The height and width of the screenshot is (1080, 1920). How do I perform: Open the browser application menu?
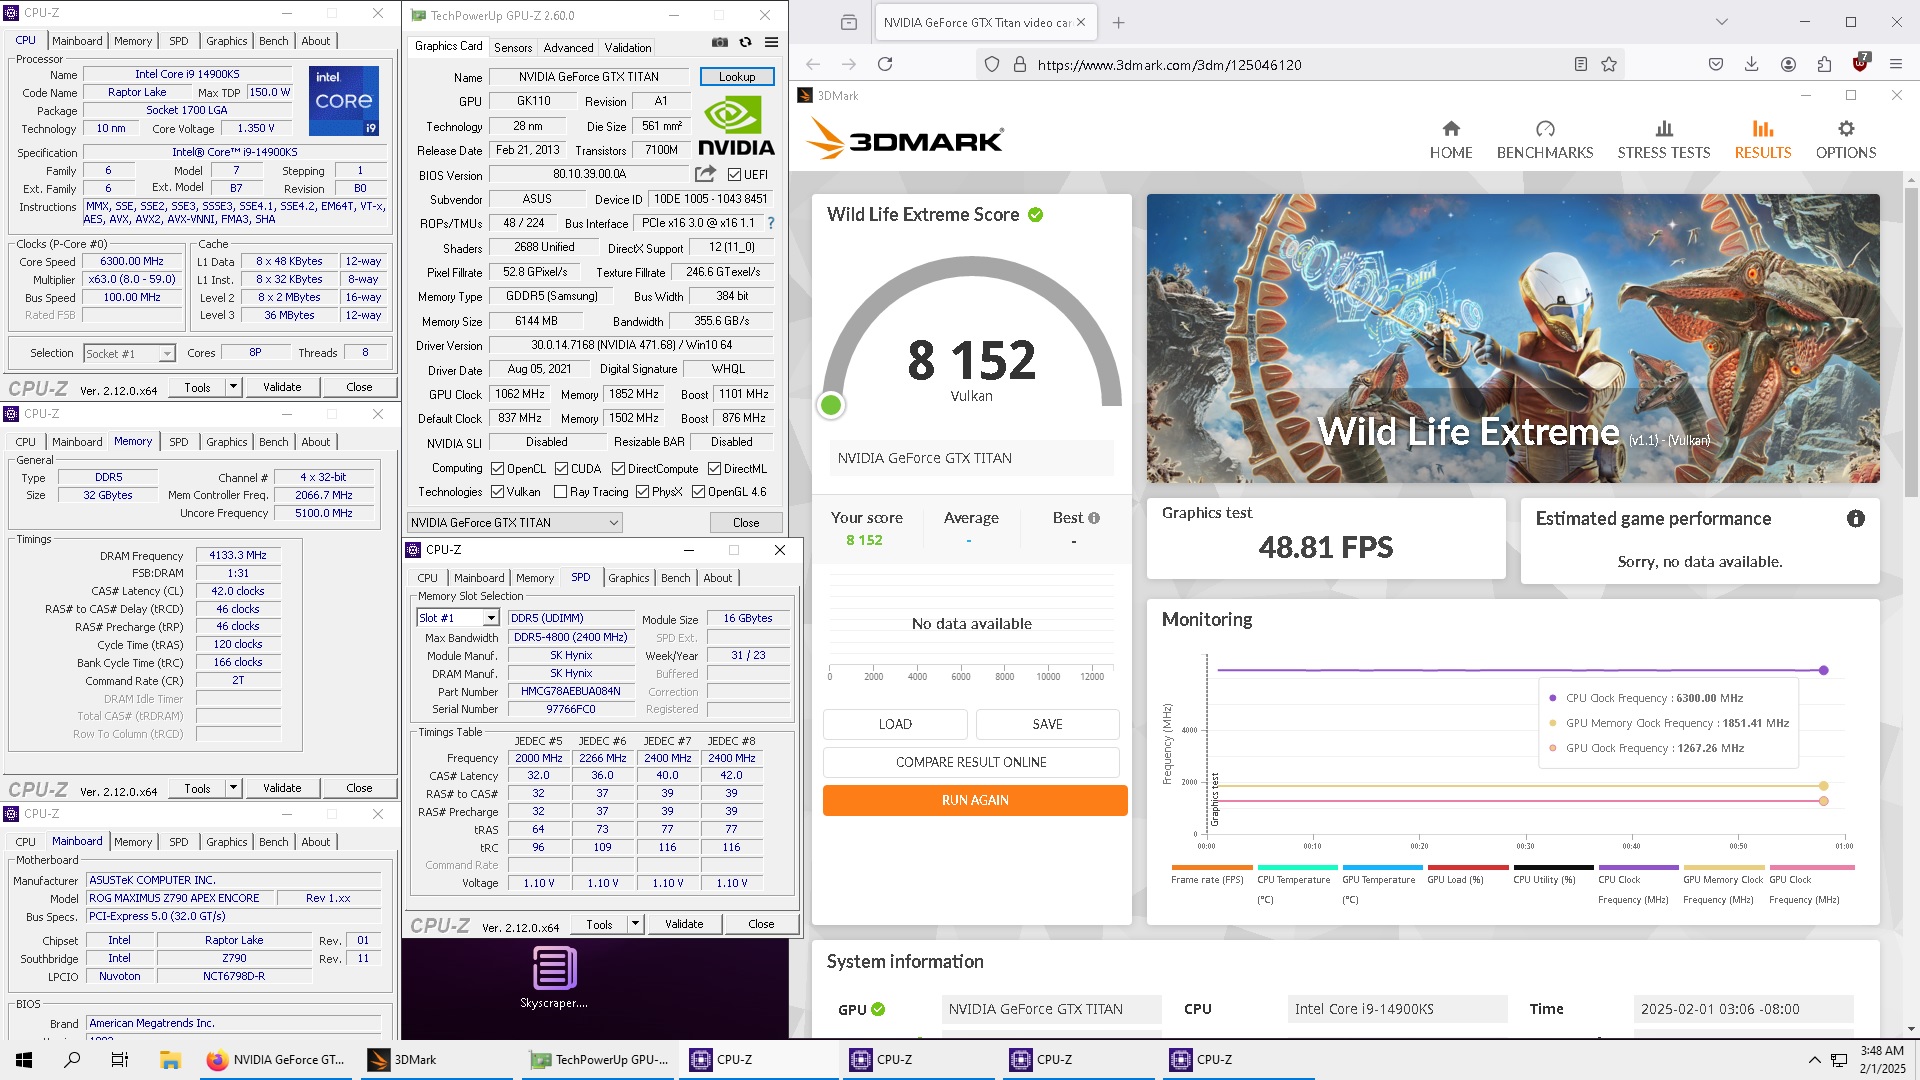[x=1896, y=64]
